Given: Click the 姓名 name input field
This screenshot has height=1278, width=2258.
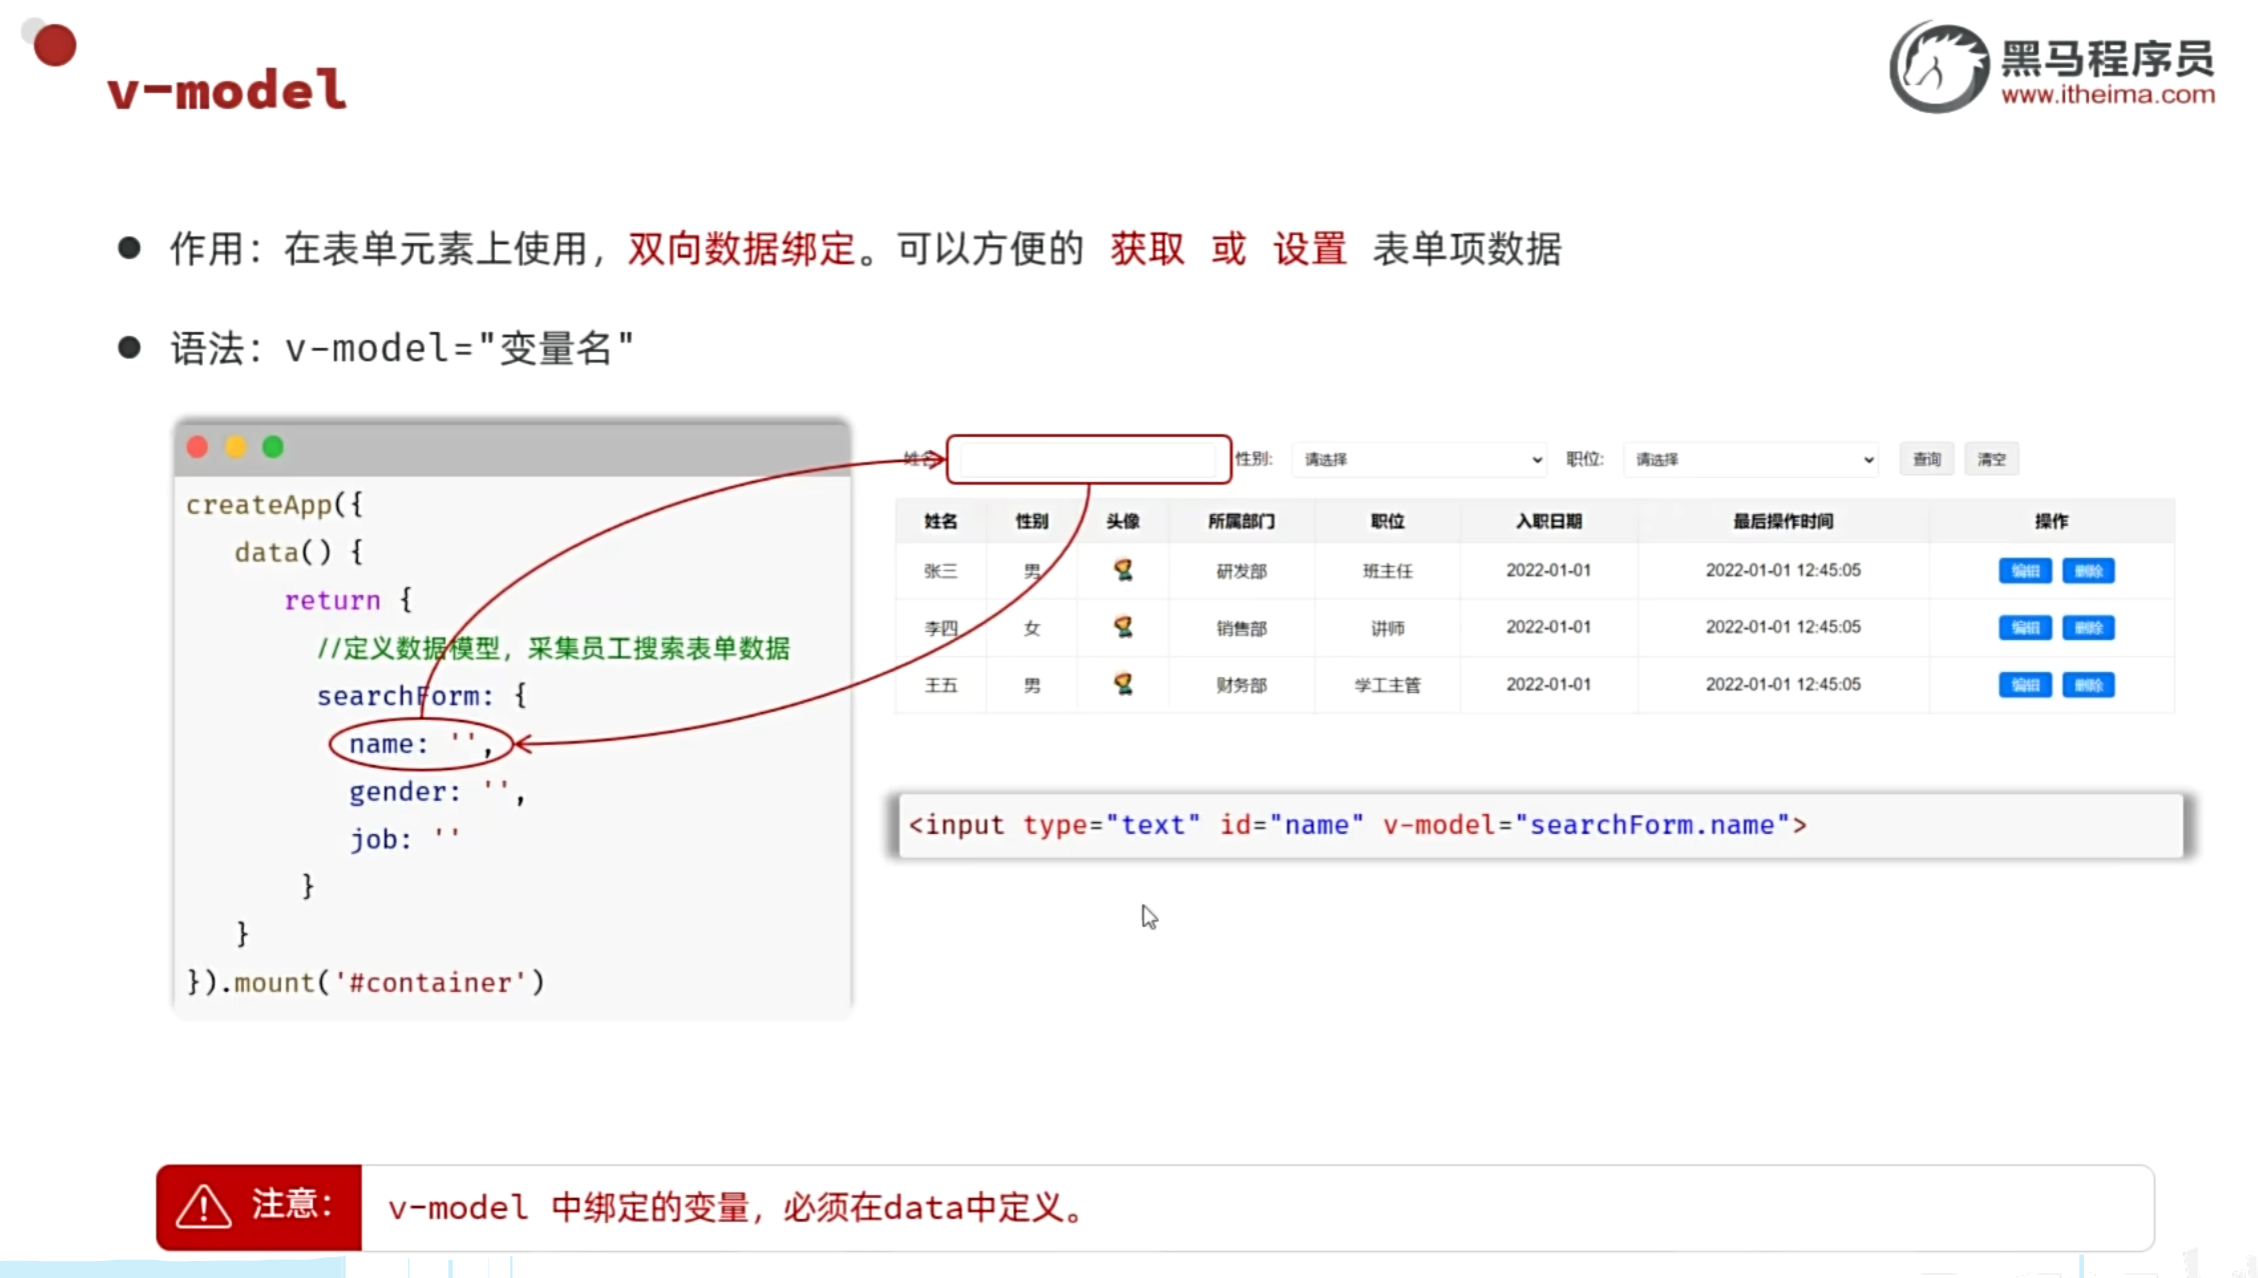Looking at the screenshot, I should pos(1088,460).
